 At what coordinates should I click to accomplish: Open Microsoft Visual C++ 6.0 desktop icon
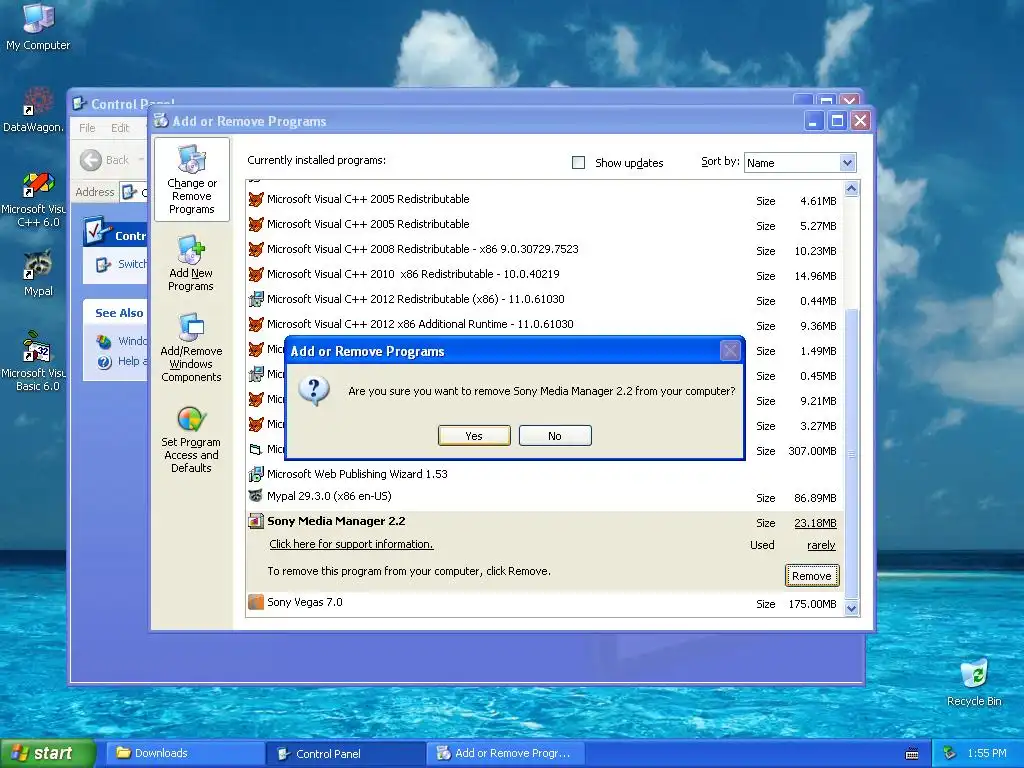point(34,200)
